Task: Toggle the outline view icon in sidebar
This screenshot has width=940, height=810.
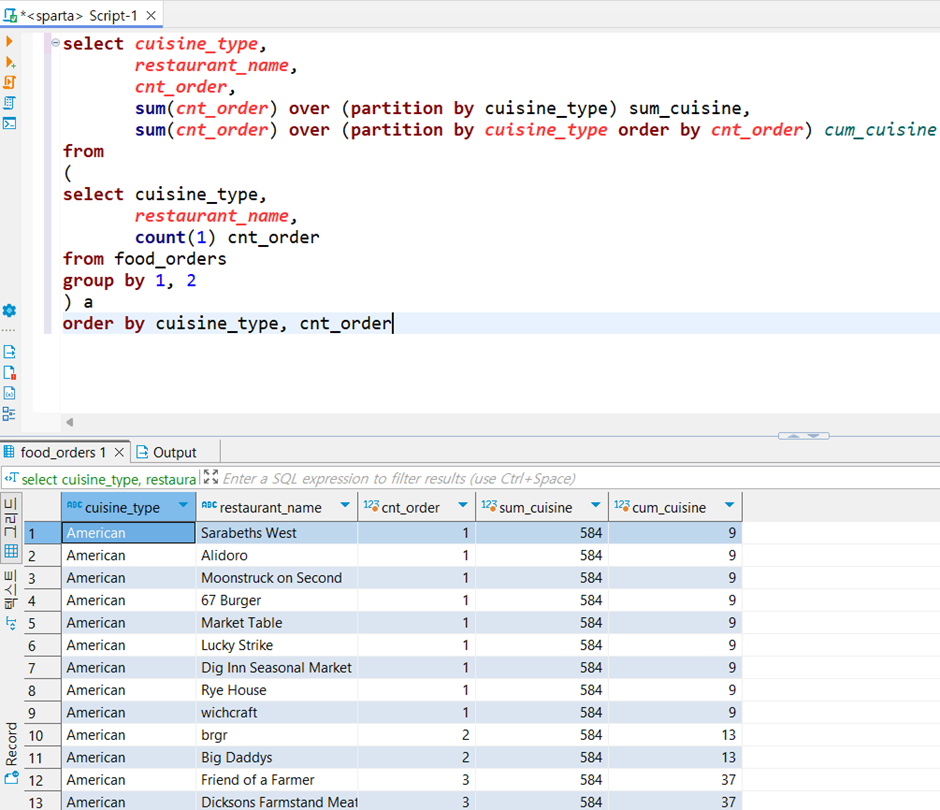Action: pyautogui.click(x=9, y=414)
